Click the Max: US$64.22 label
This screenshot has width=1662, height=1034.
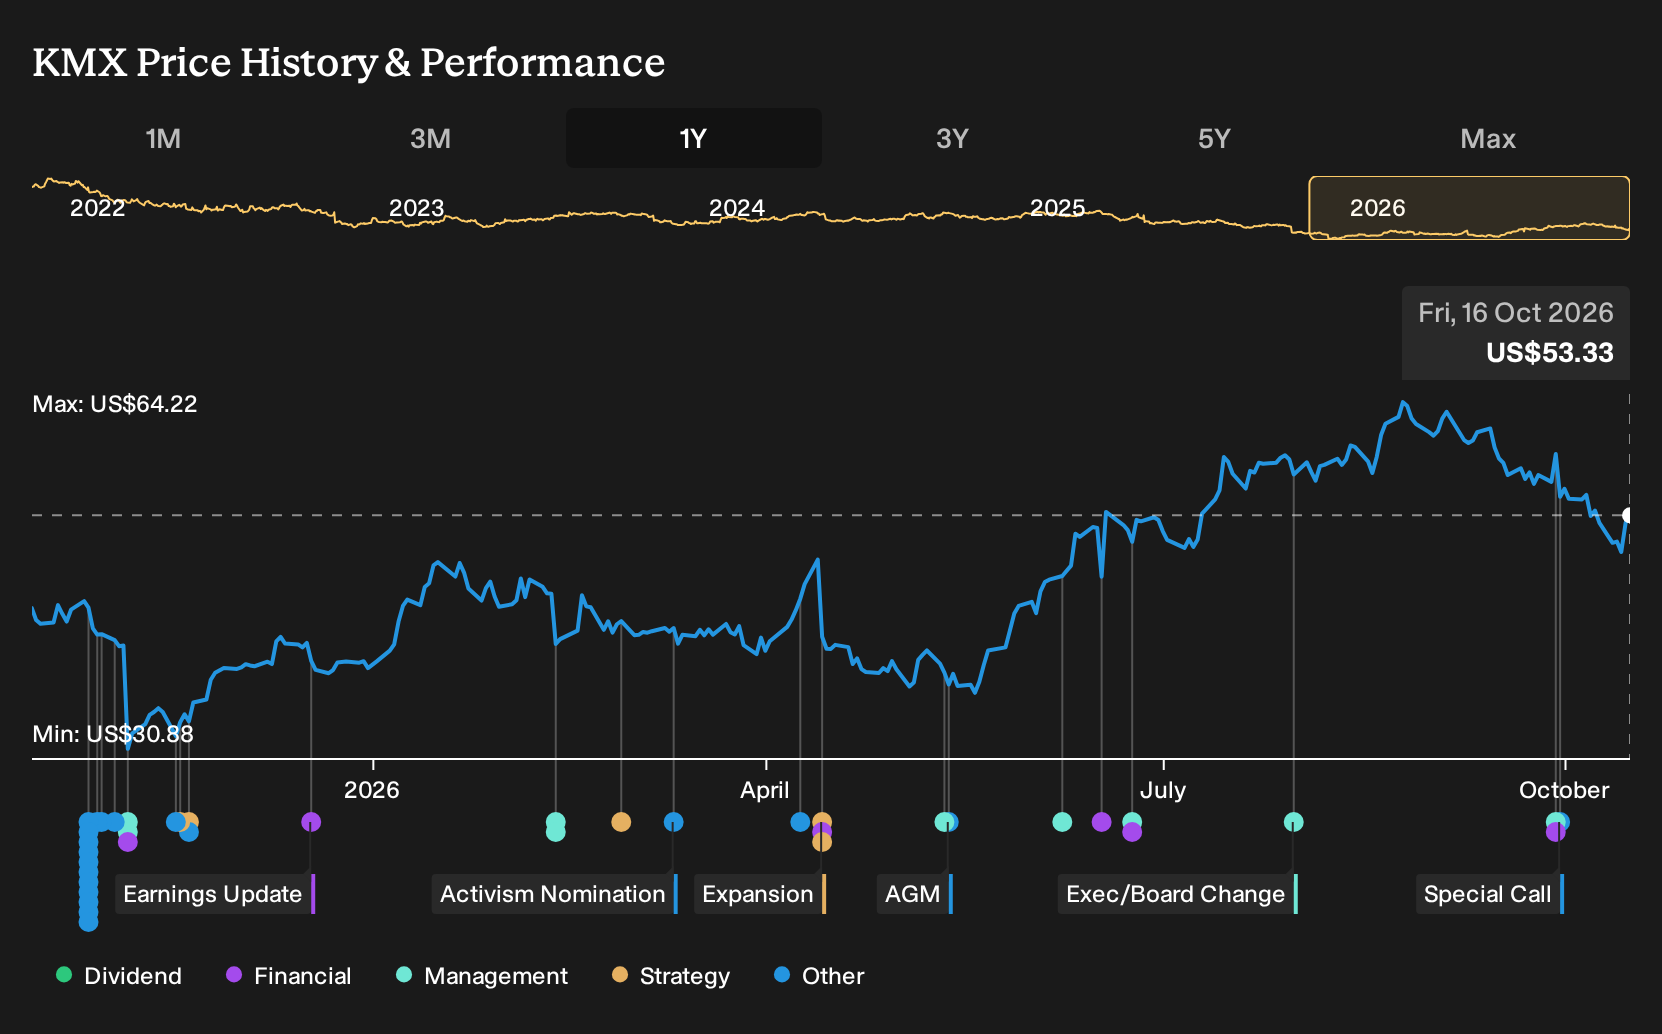[115, 404]
